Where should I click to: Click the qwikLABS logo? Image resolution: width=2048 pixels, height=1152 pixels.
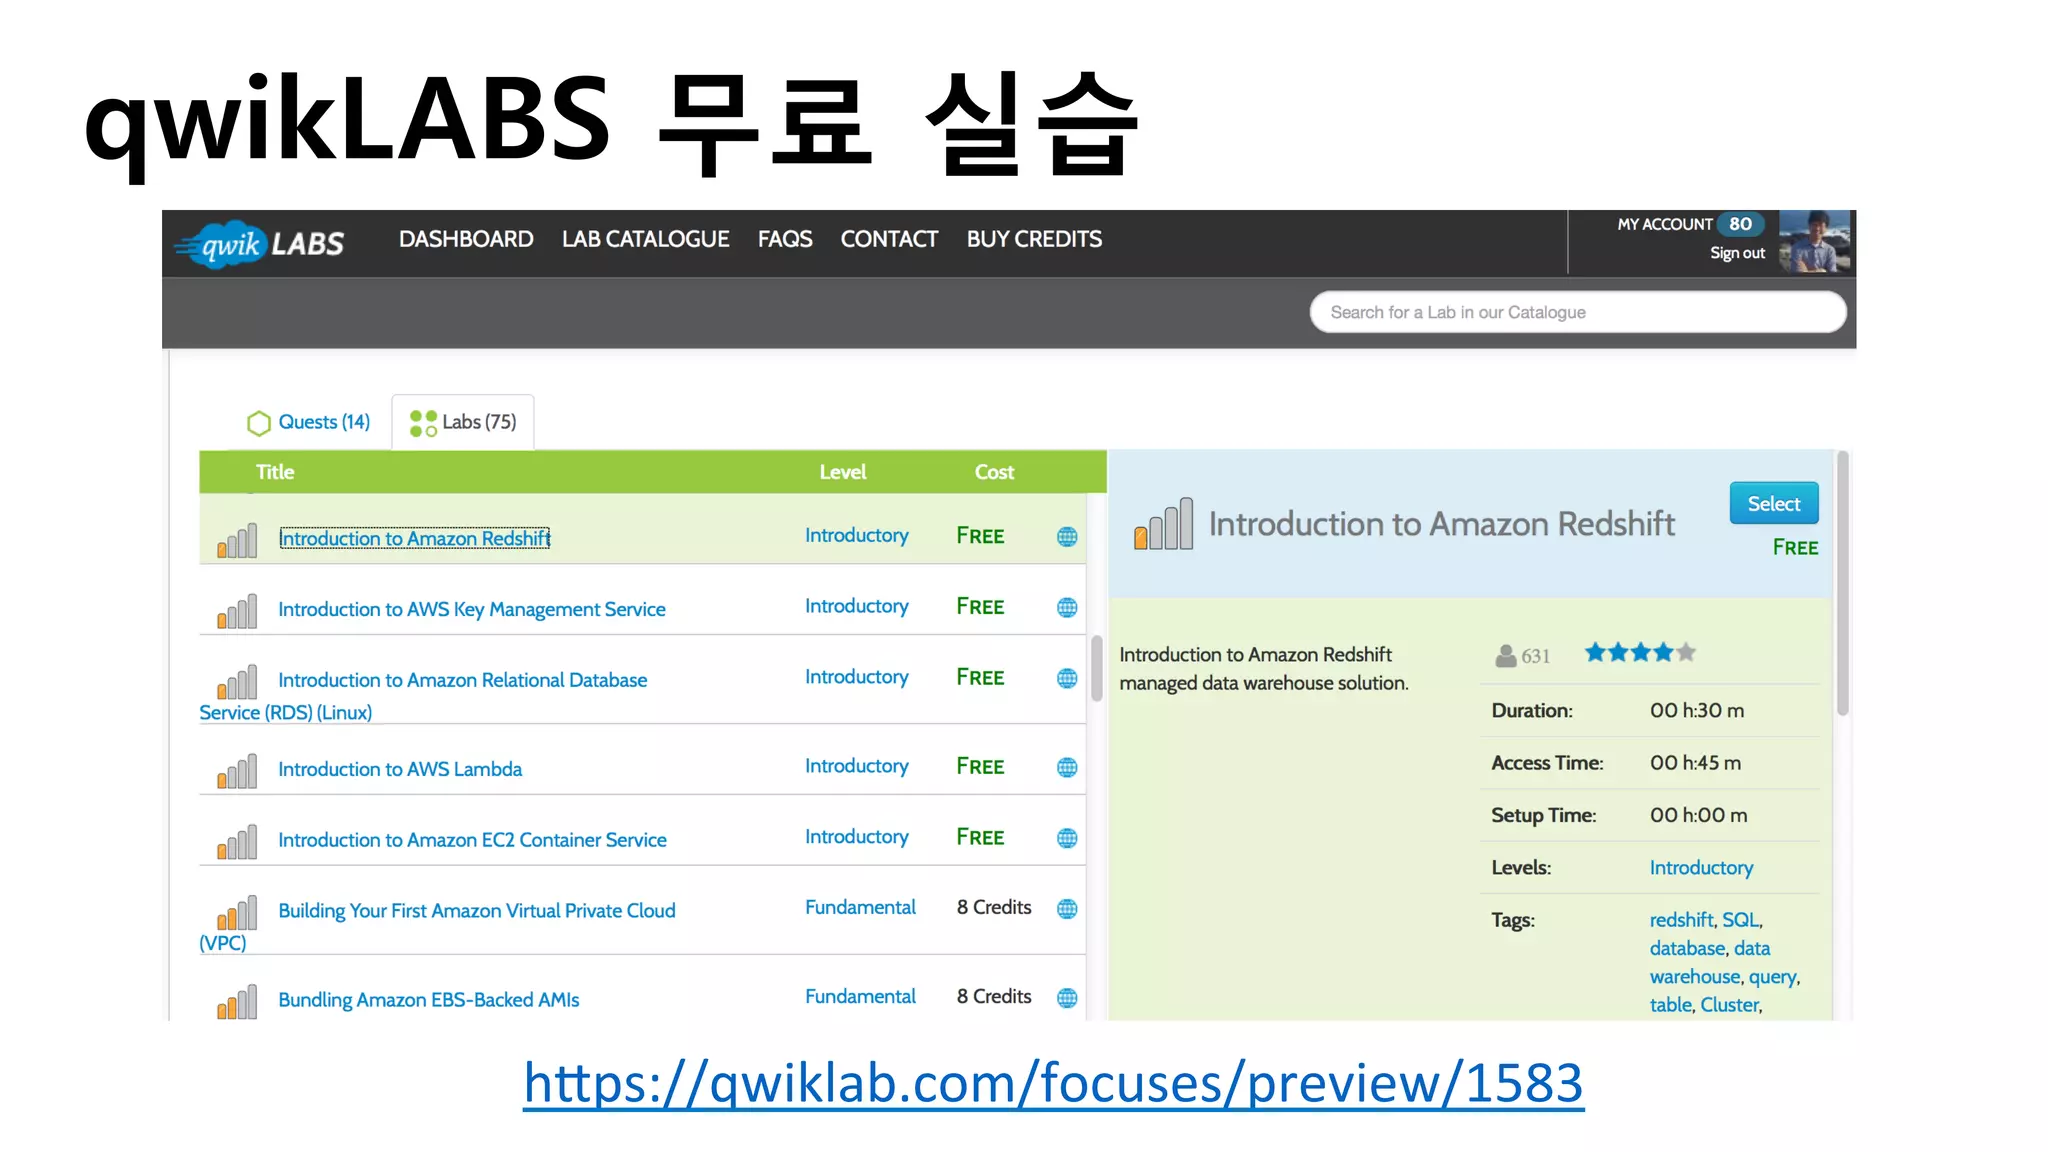click(260, 243)
